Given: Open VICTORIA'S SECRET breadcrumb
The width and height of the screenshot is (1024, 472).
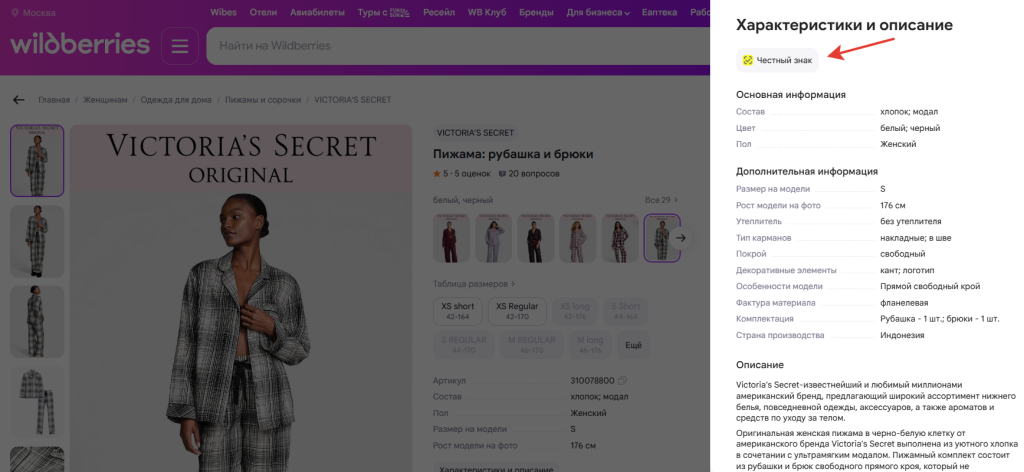Looking at the screenshot, I should click(x=353, y=100).
